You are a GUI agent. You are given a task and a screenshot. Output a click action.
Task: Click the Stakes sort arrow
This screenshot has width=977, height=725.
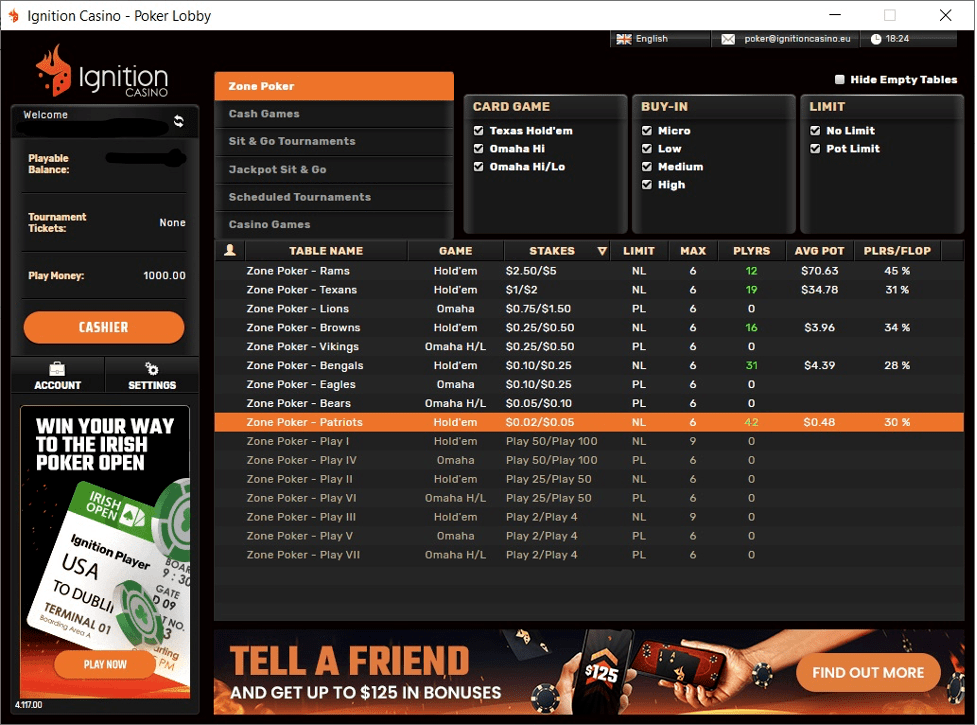pyautogui.click(x=602, y=251)
